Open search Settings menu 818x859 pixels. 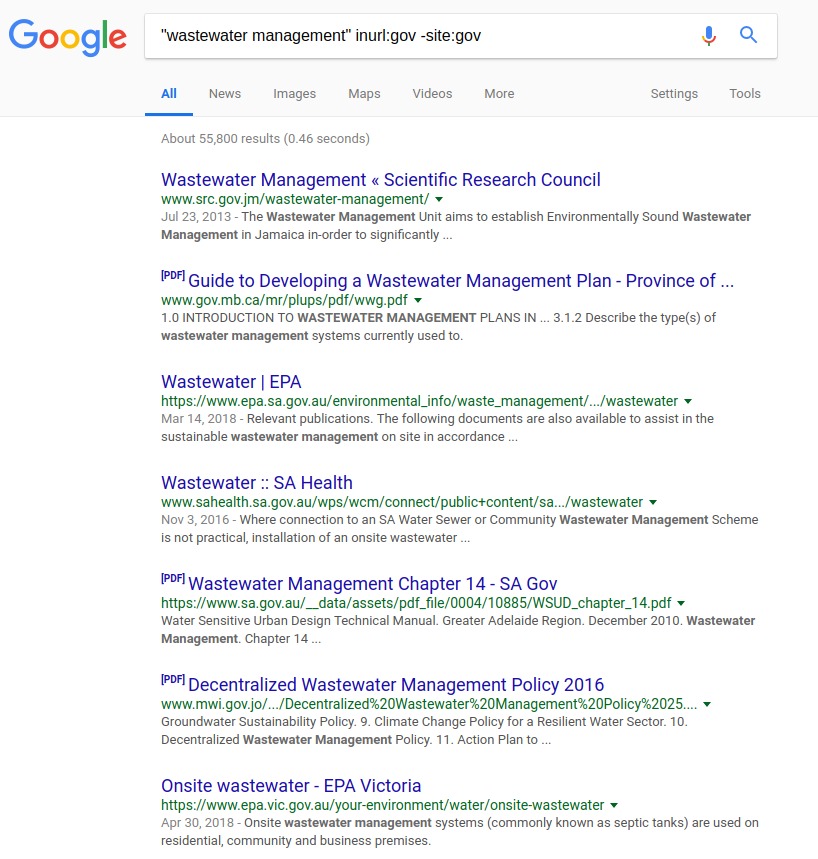[674, 94]
